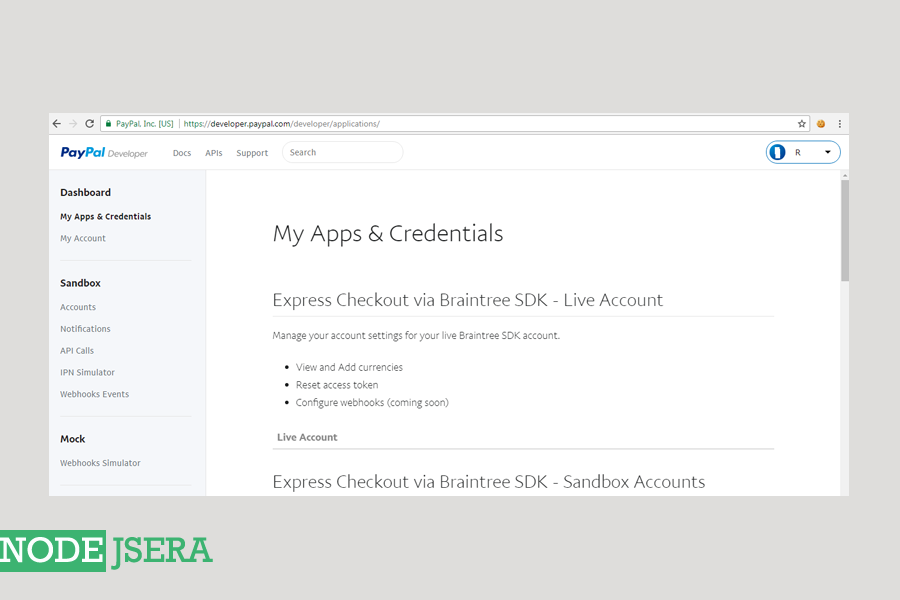This screenshot has height=600, width=900.
Task: Click the user profile avatar icon
Action: click(778, 152)
